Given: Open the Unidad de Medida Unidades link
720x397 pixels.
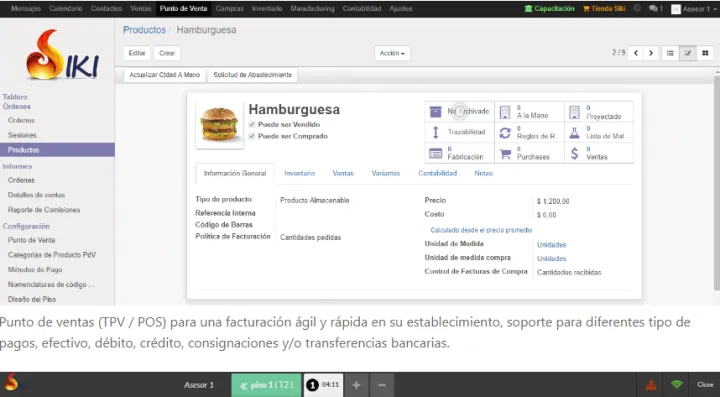Looking at the screenshot, I should pyautogui.click(x=551, y=245).
